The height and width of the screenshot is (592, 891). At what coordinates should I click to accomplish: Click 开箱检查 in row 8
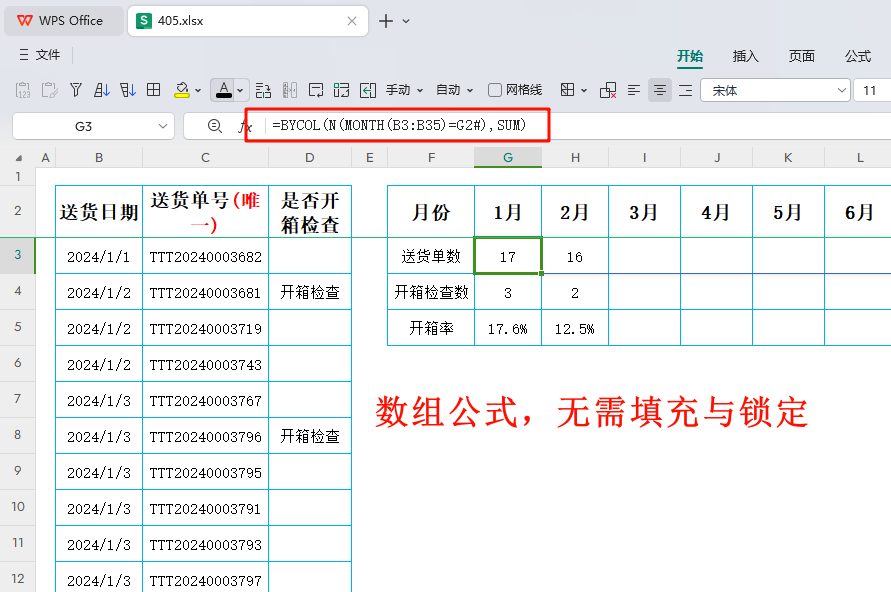310,436
